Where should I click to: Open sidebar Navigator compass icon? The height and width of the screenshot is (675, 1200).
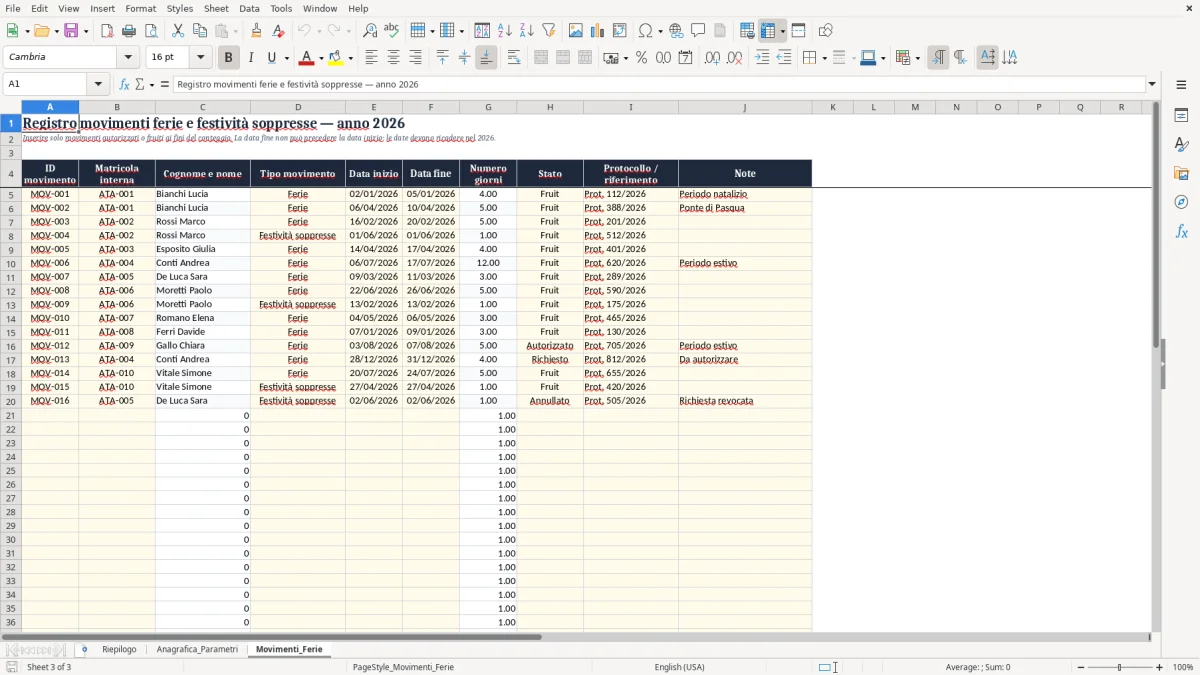pos(1181,202)
